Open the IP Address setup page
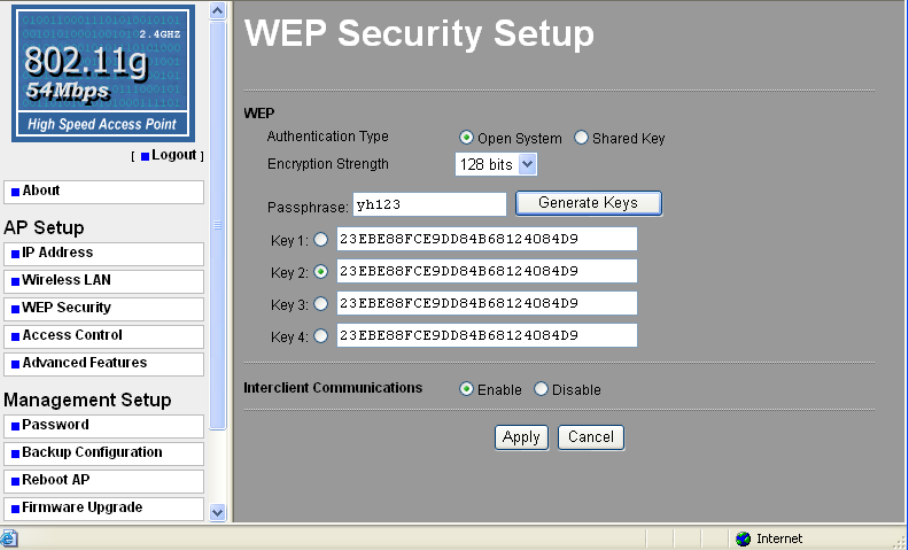The height and width of the screenshot is (550, 908). [104, 254]
